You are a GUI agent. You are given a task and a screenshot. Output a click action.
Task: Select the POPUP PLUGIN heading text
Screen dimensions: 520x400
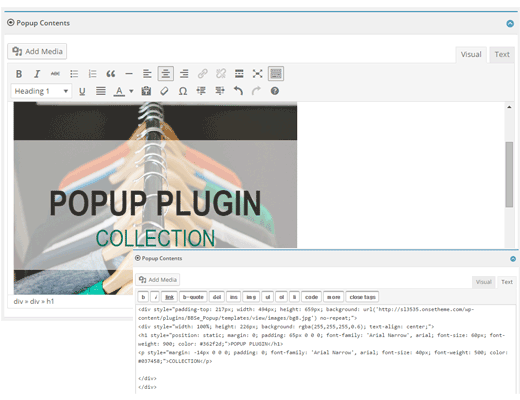155,203
